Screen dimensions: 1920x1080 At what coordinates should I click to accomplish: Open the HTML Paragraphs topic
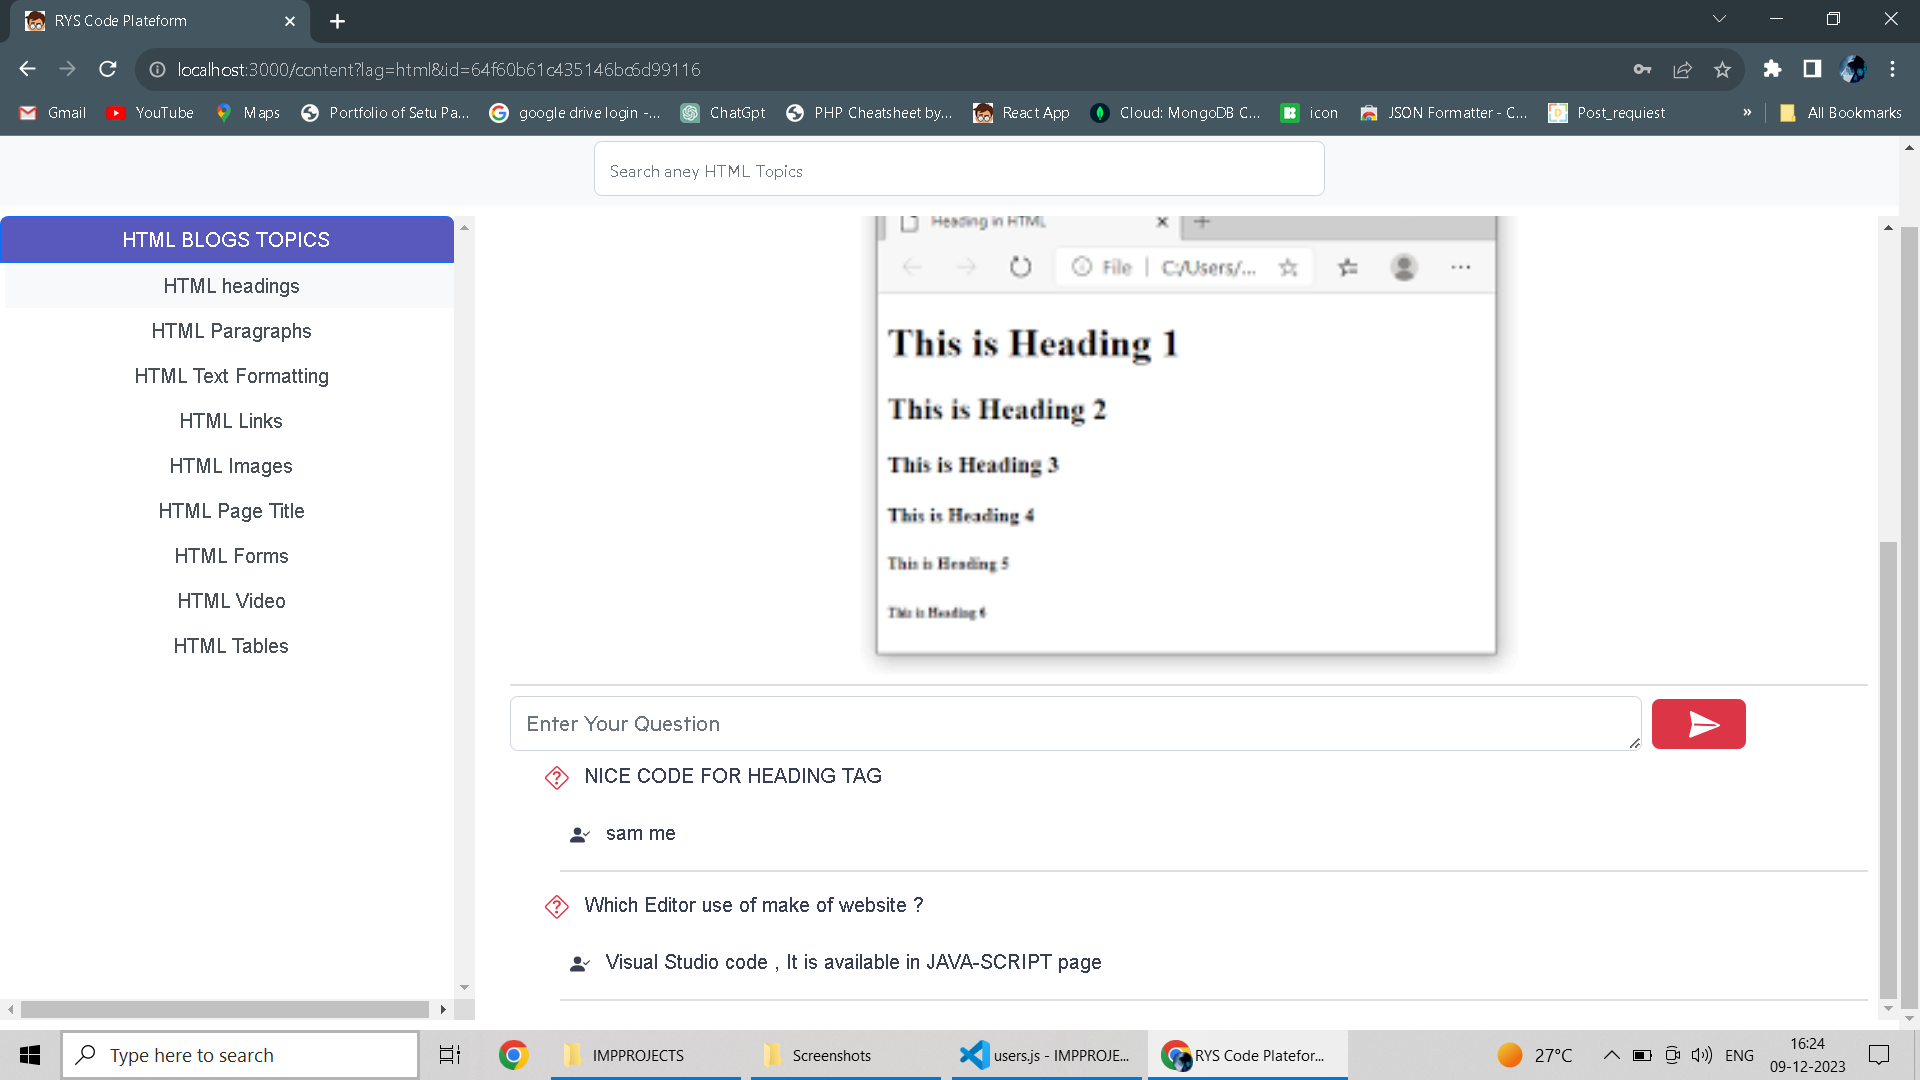coord(231,331)
